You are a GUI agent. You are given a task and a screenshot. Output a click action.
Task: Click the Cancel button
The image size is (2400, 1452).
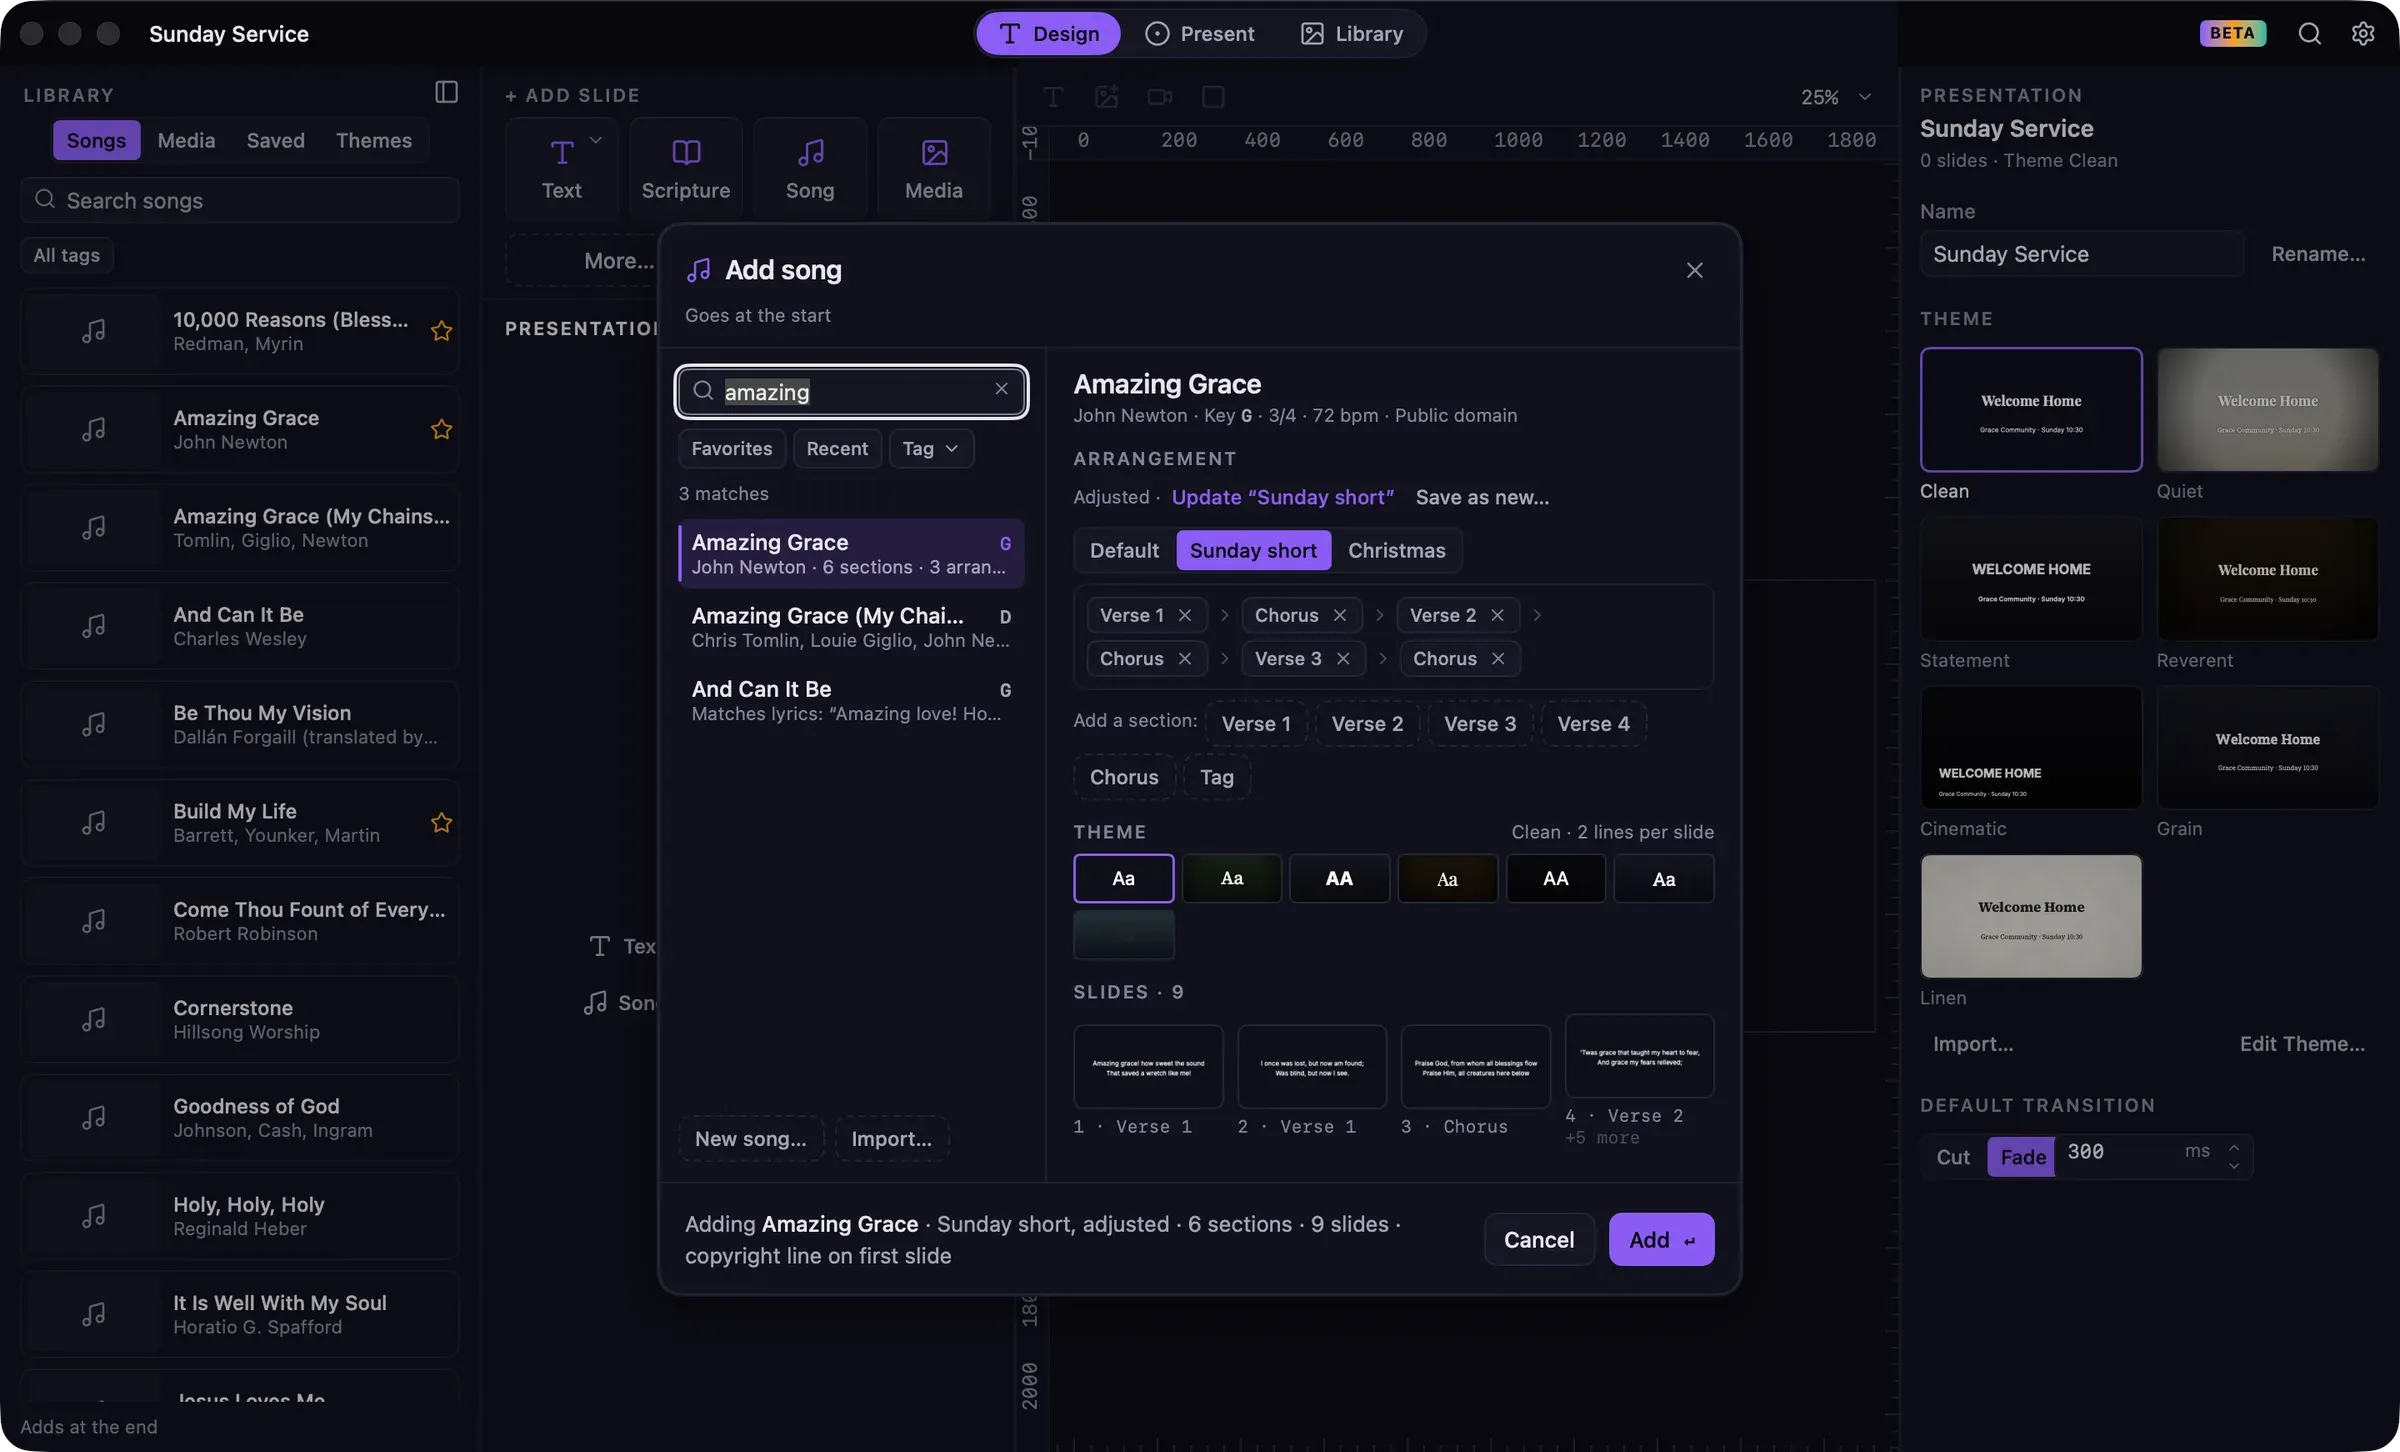[1538, 1239]
